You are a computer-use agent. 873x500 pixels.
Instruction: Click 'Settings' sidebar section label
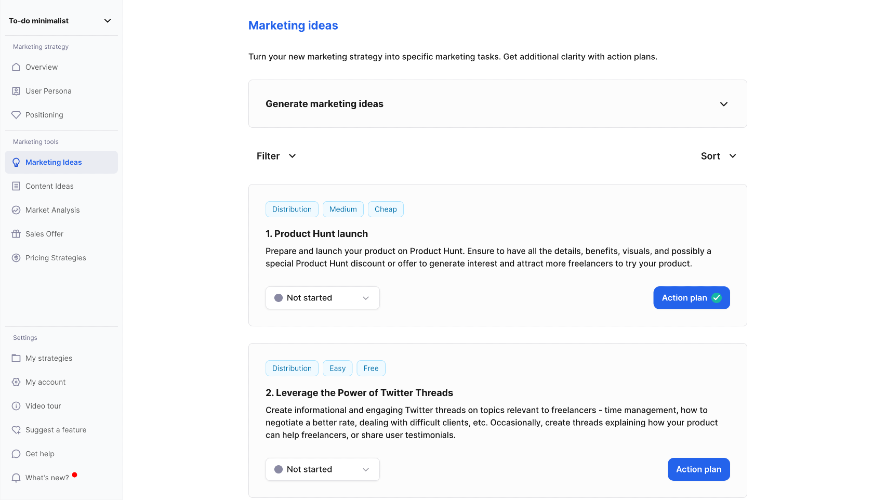click(x=25, y=337)
